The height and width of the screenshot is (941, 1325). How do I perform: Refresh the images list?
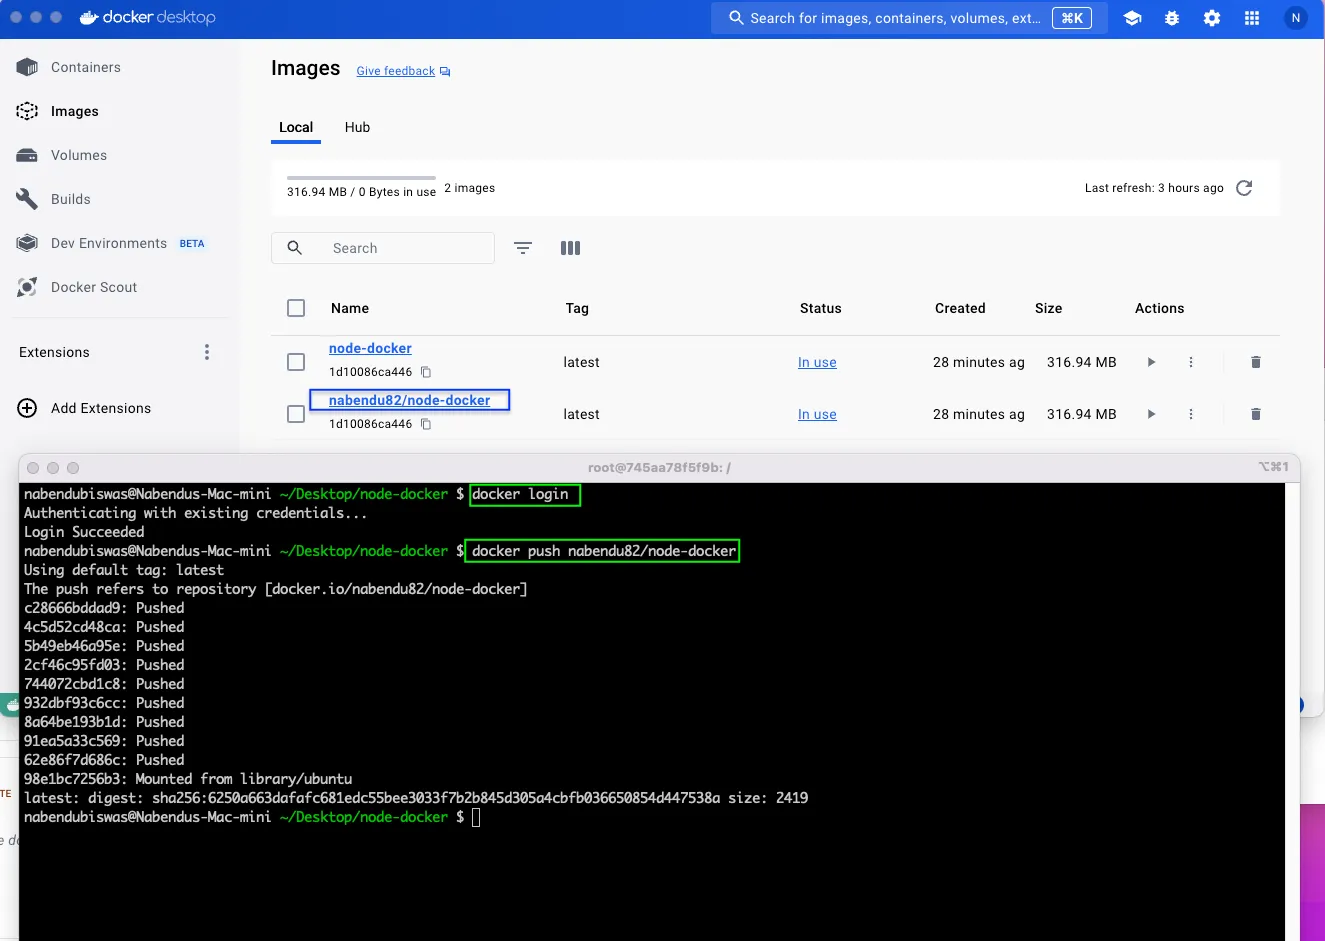[1244, 188]
